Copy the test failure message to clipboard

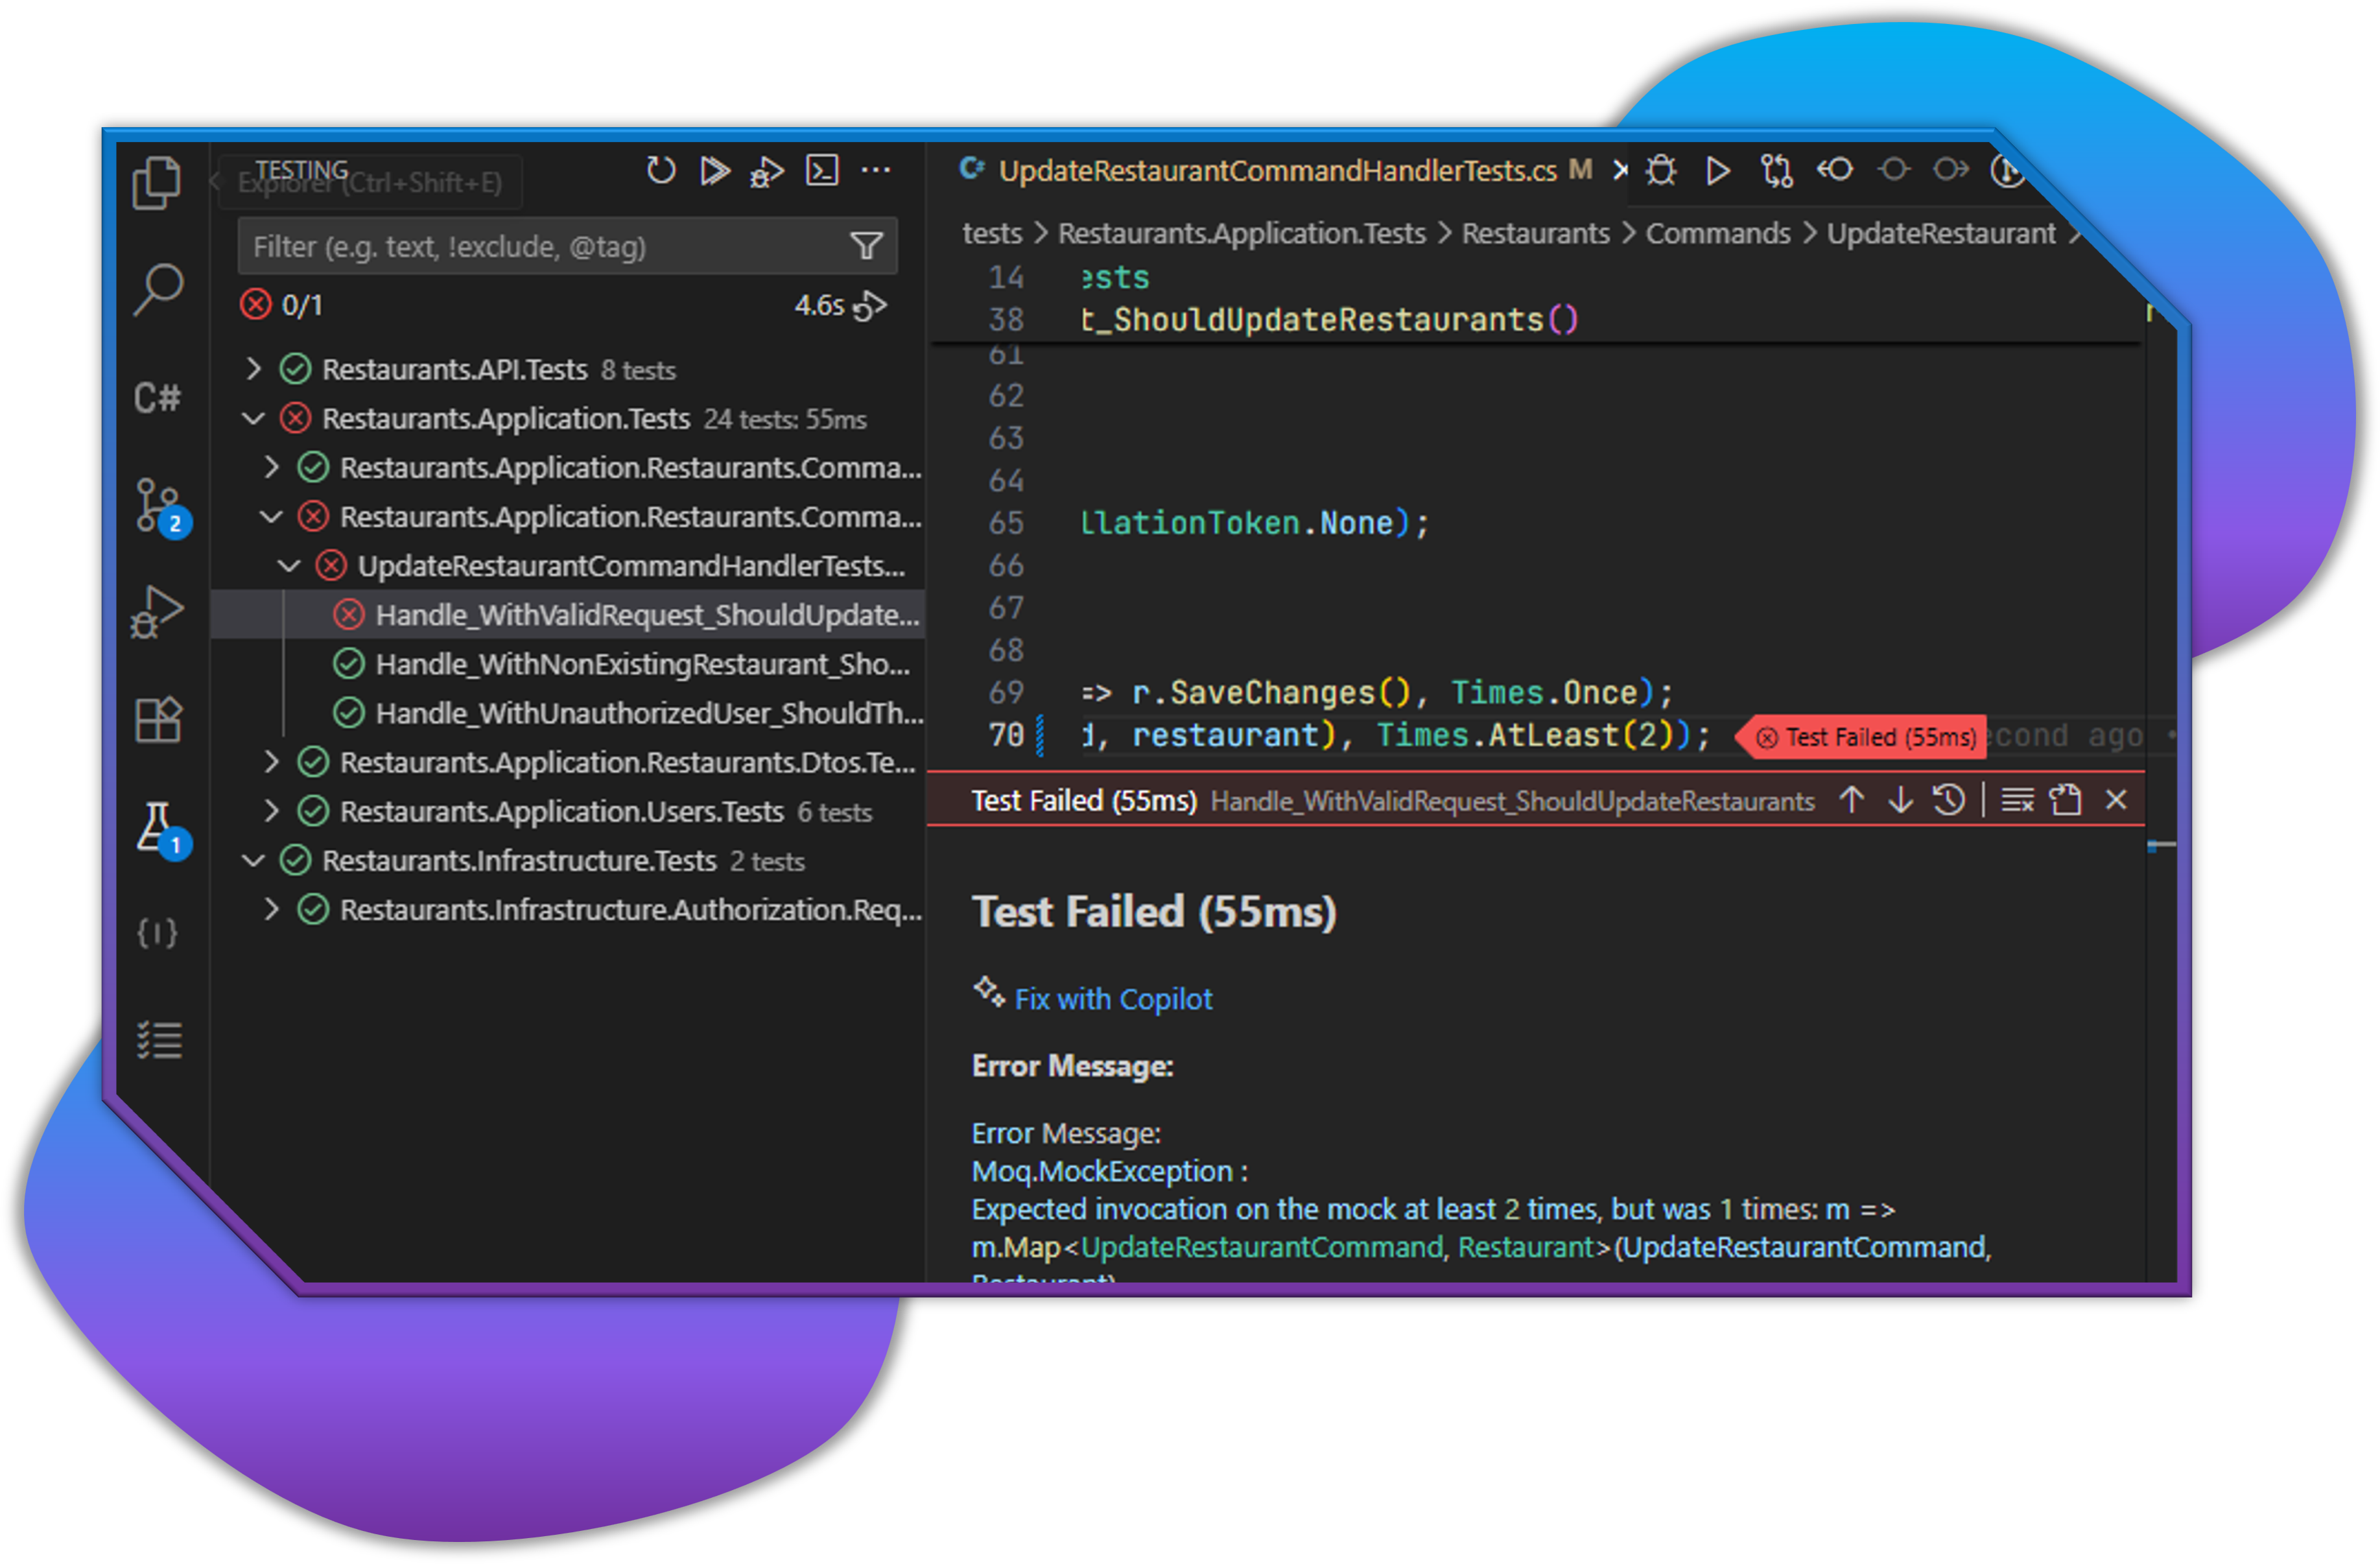(x=2066, y=799)
